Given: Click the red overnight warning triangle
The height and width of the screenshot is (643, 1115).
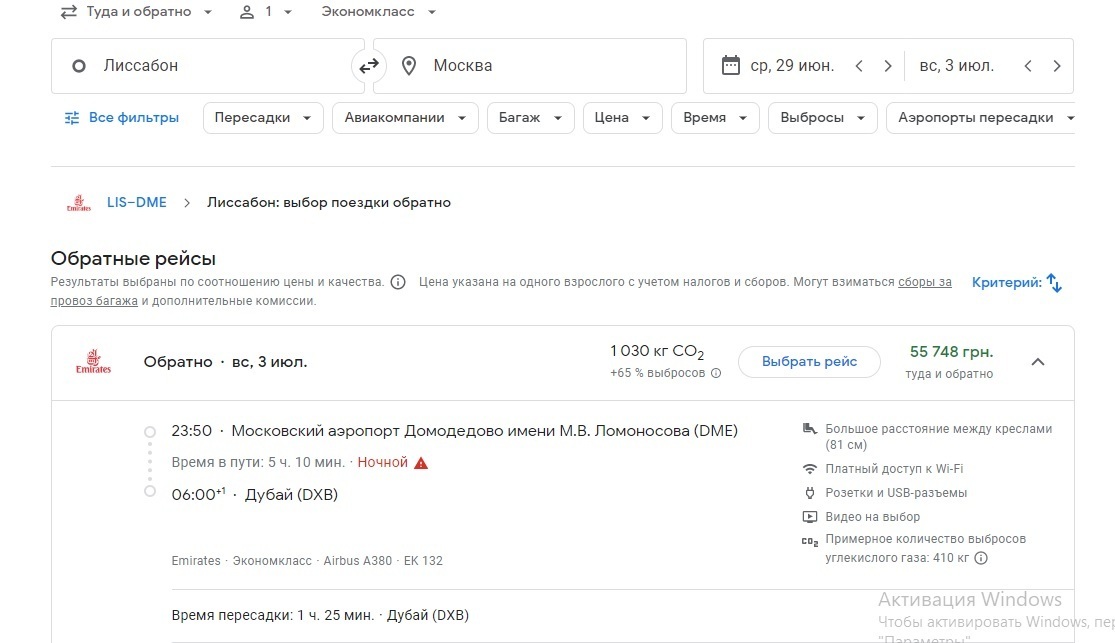Looking at the screenshot, I should click(421, 463).
